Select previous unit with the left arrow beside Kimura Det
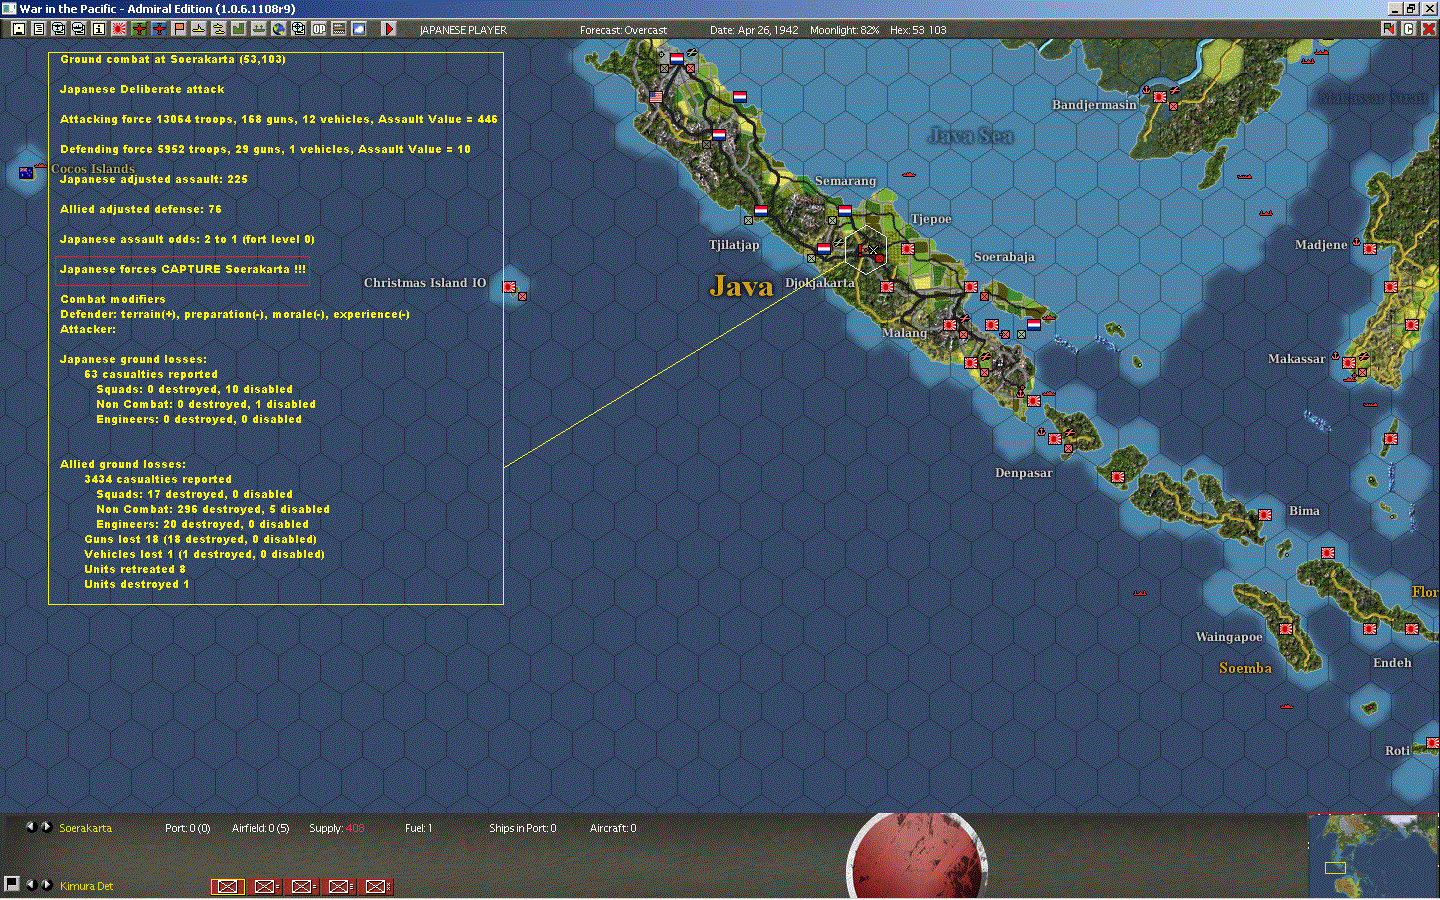The width and height of the screenshot is (1440, 900). (30, 885)
